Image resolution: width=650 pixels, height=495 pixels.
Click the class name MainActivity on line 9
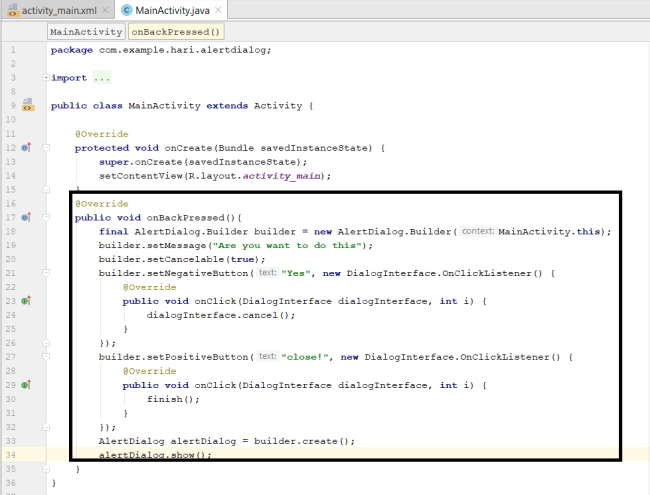(x=164, y=106)
